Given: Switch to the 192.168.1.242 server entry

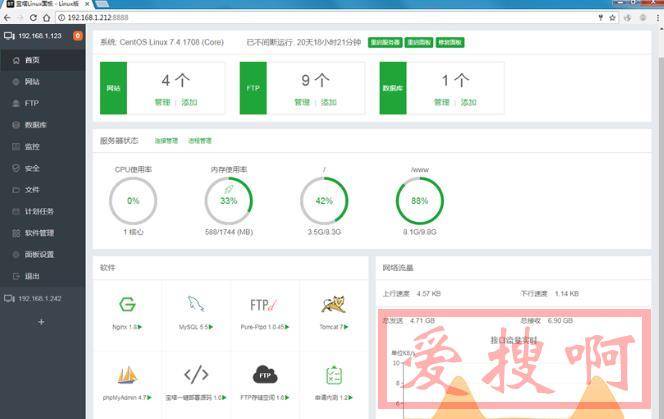Looking at the screenshot, I should (x=41, y=298).
